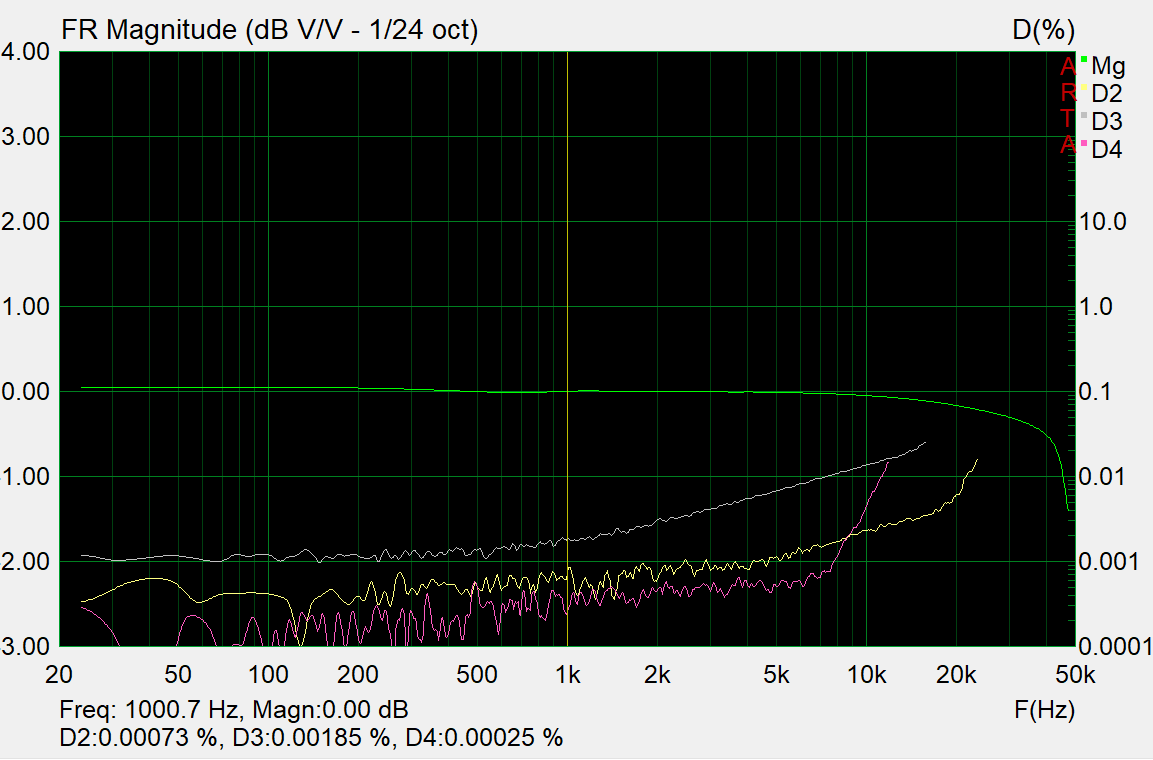This screenshot has width=1153, height=760.
Task: Click the pink D4 legend color marker
Action: (x=1083, y=143)
